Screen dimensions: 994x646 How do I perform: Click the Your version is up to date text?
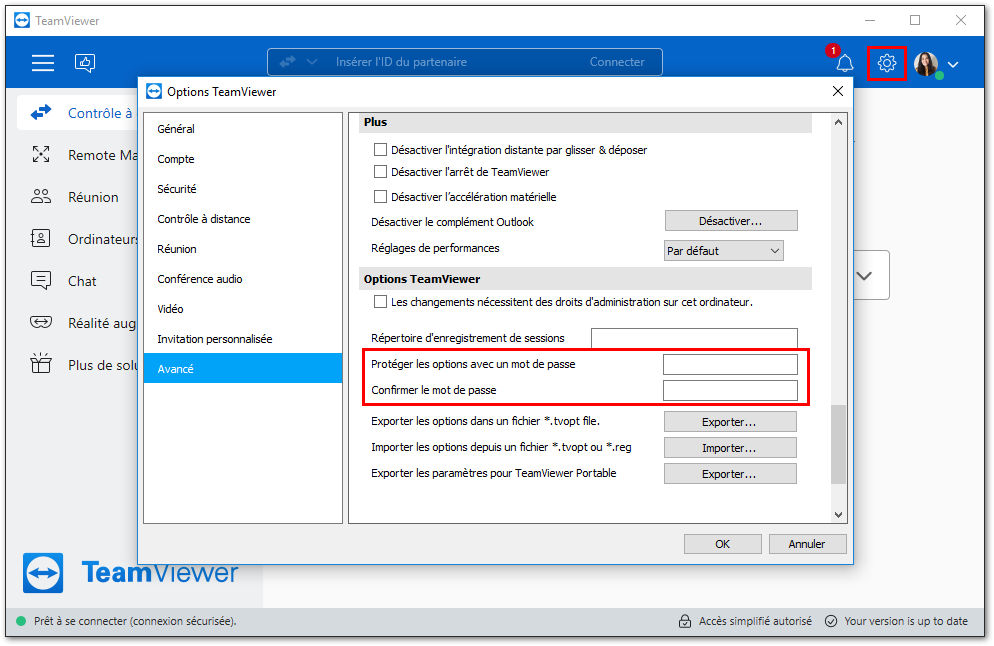pyautogui.click(x=906, y=621)
